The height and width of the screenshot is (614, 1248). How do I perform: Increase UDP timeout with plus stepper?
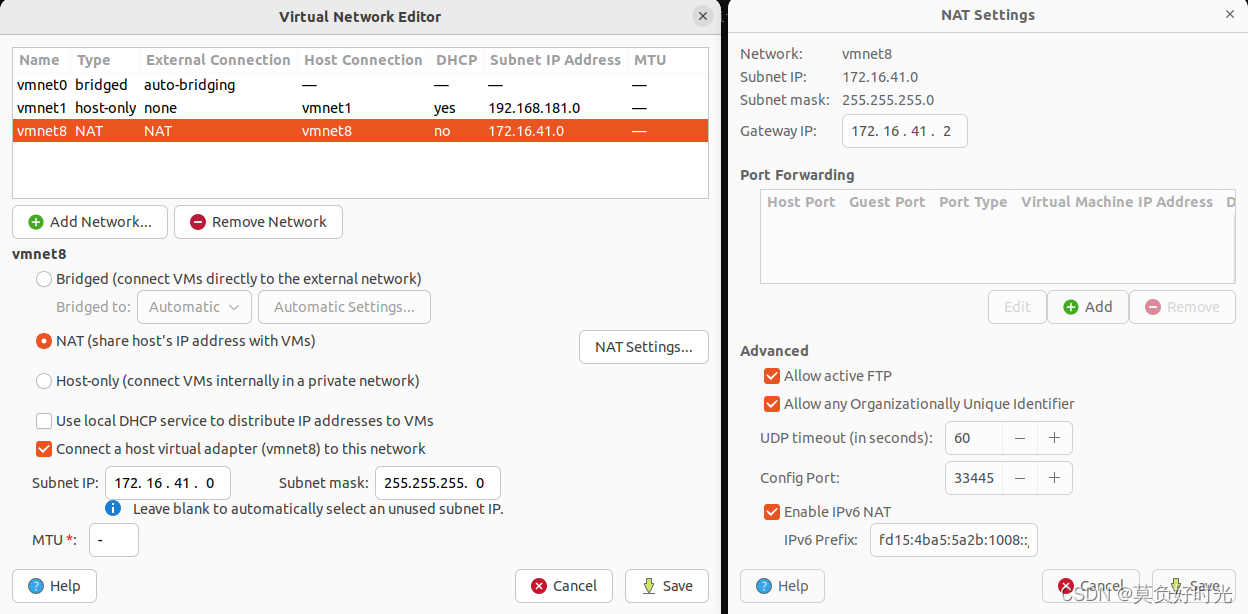click(x=1055, y=437)
